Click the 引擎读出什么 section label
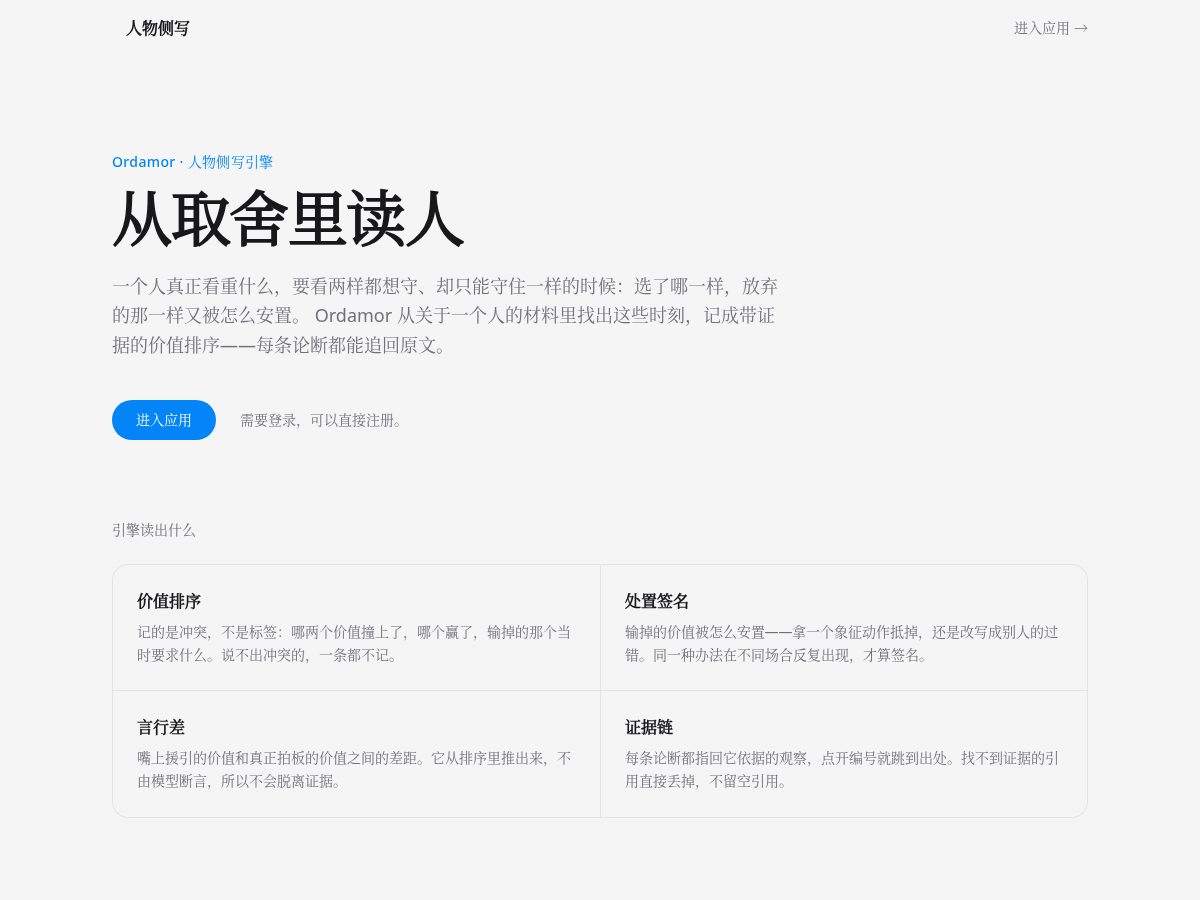This screenshot has width=1200, height=900. (154, 530)
